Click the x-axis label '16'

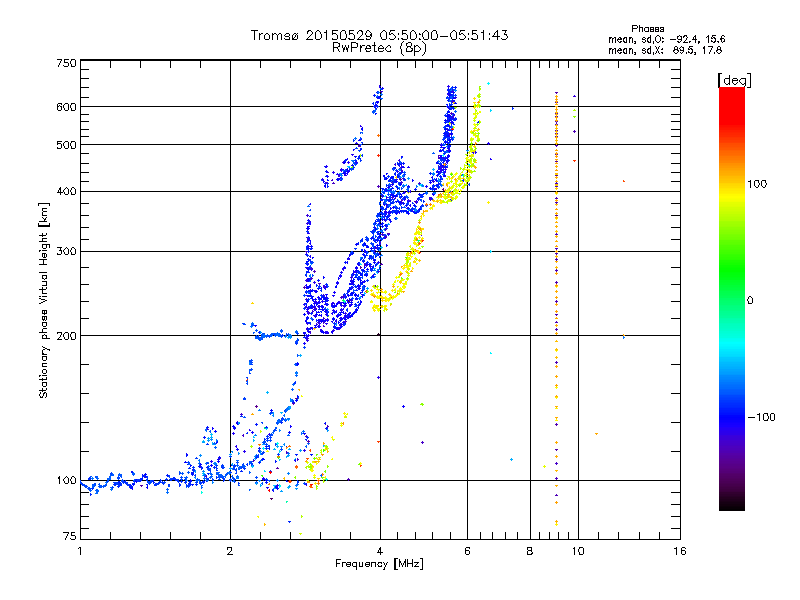point(680,551)
